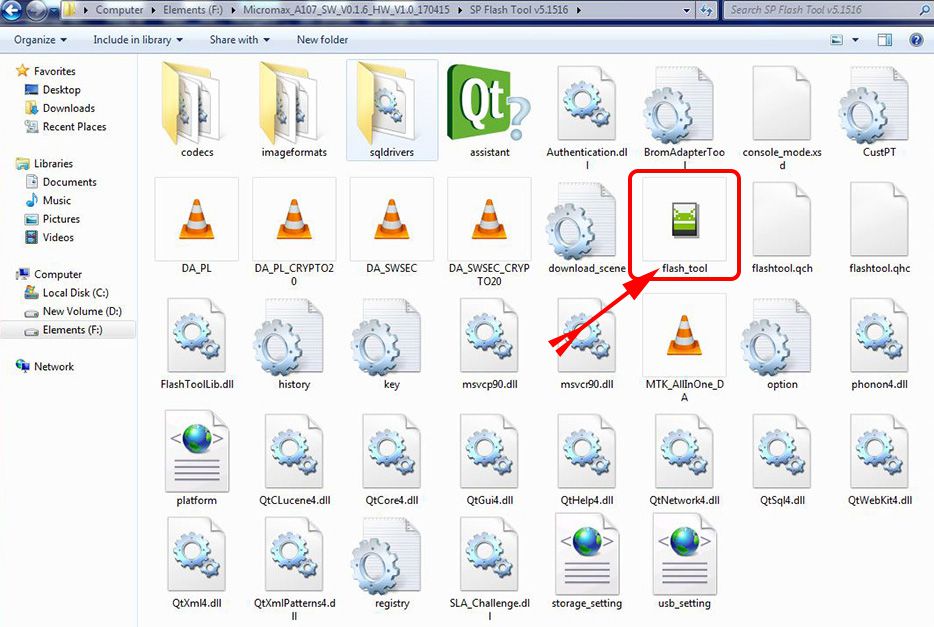The width and height of the screenshot is (934, 627).
Task: Select the console_mode.xsd file
Action: point(782,116)
